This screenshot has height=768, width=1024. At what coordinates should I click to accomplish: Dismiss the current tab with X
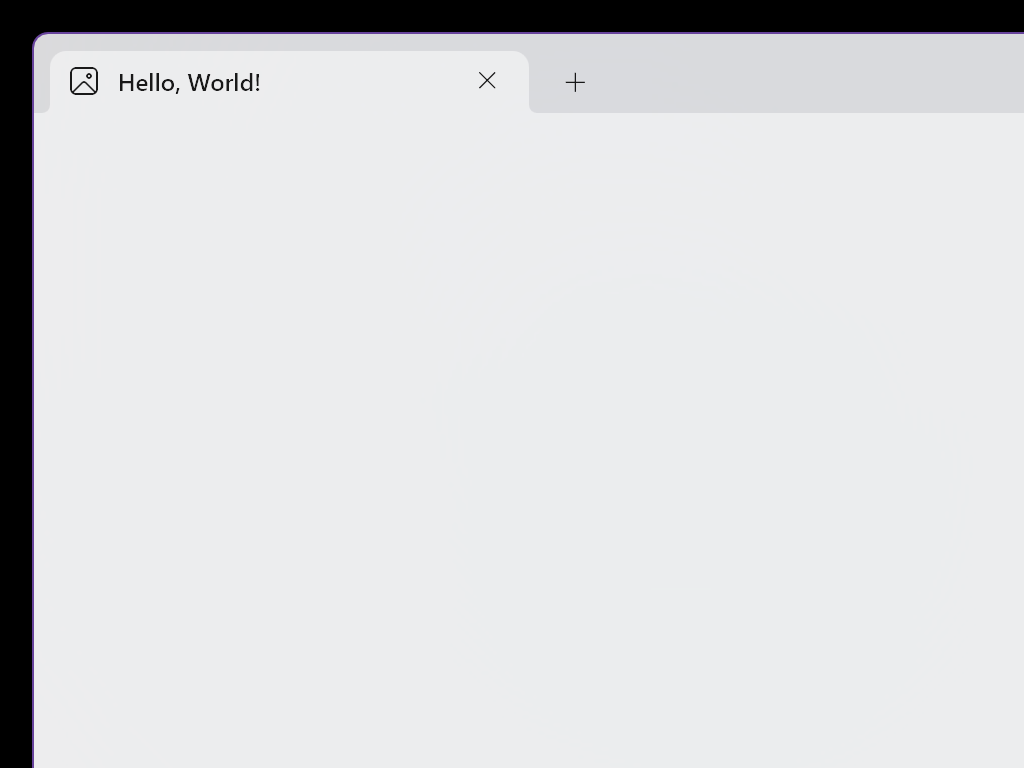coord(487,81)
